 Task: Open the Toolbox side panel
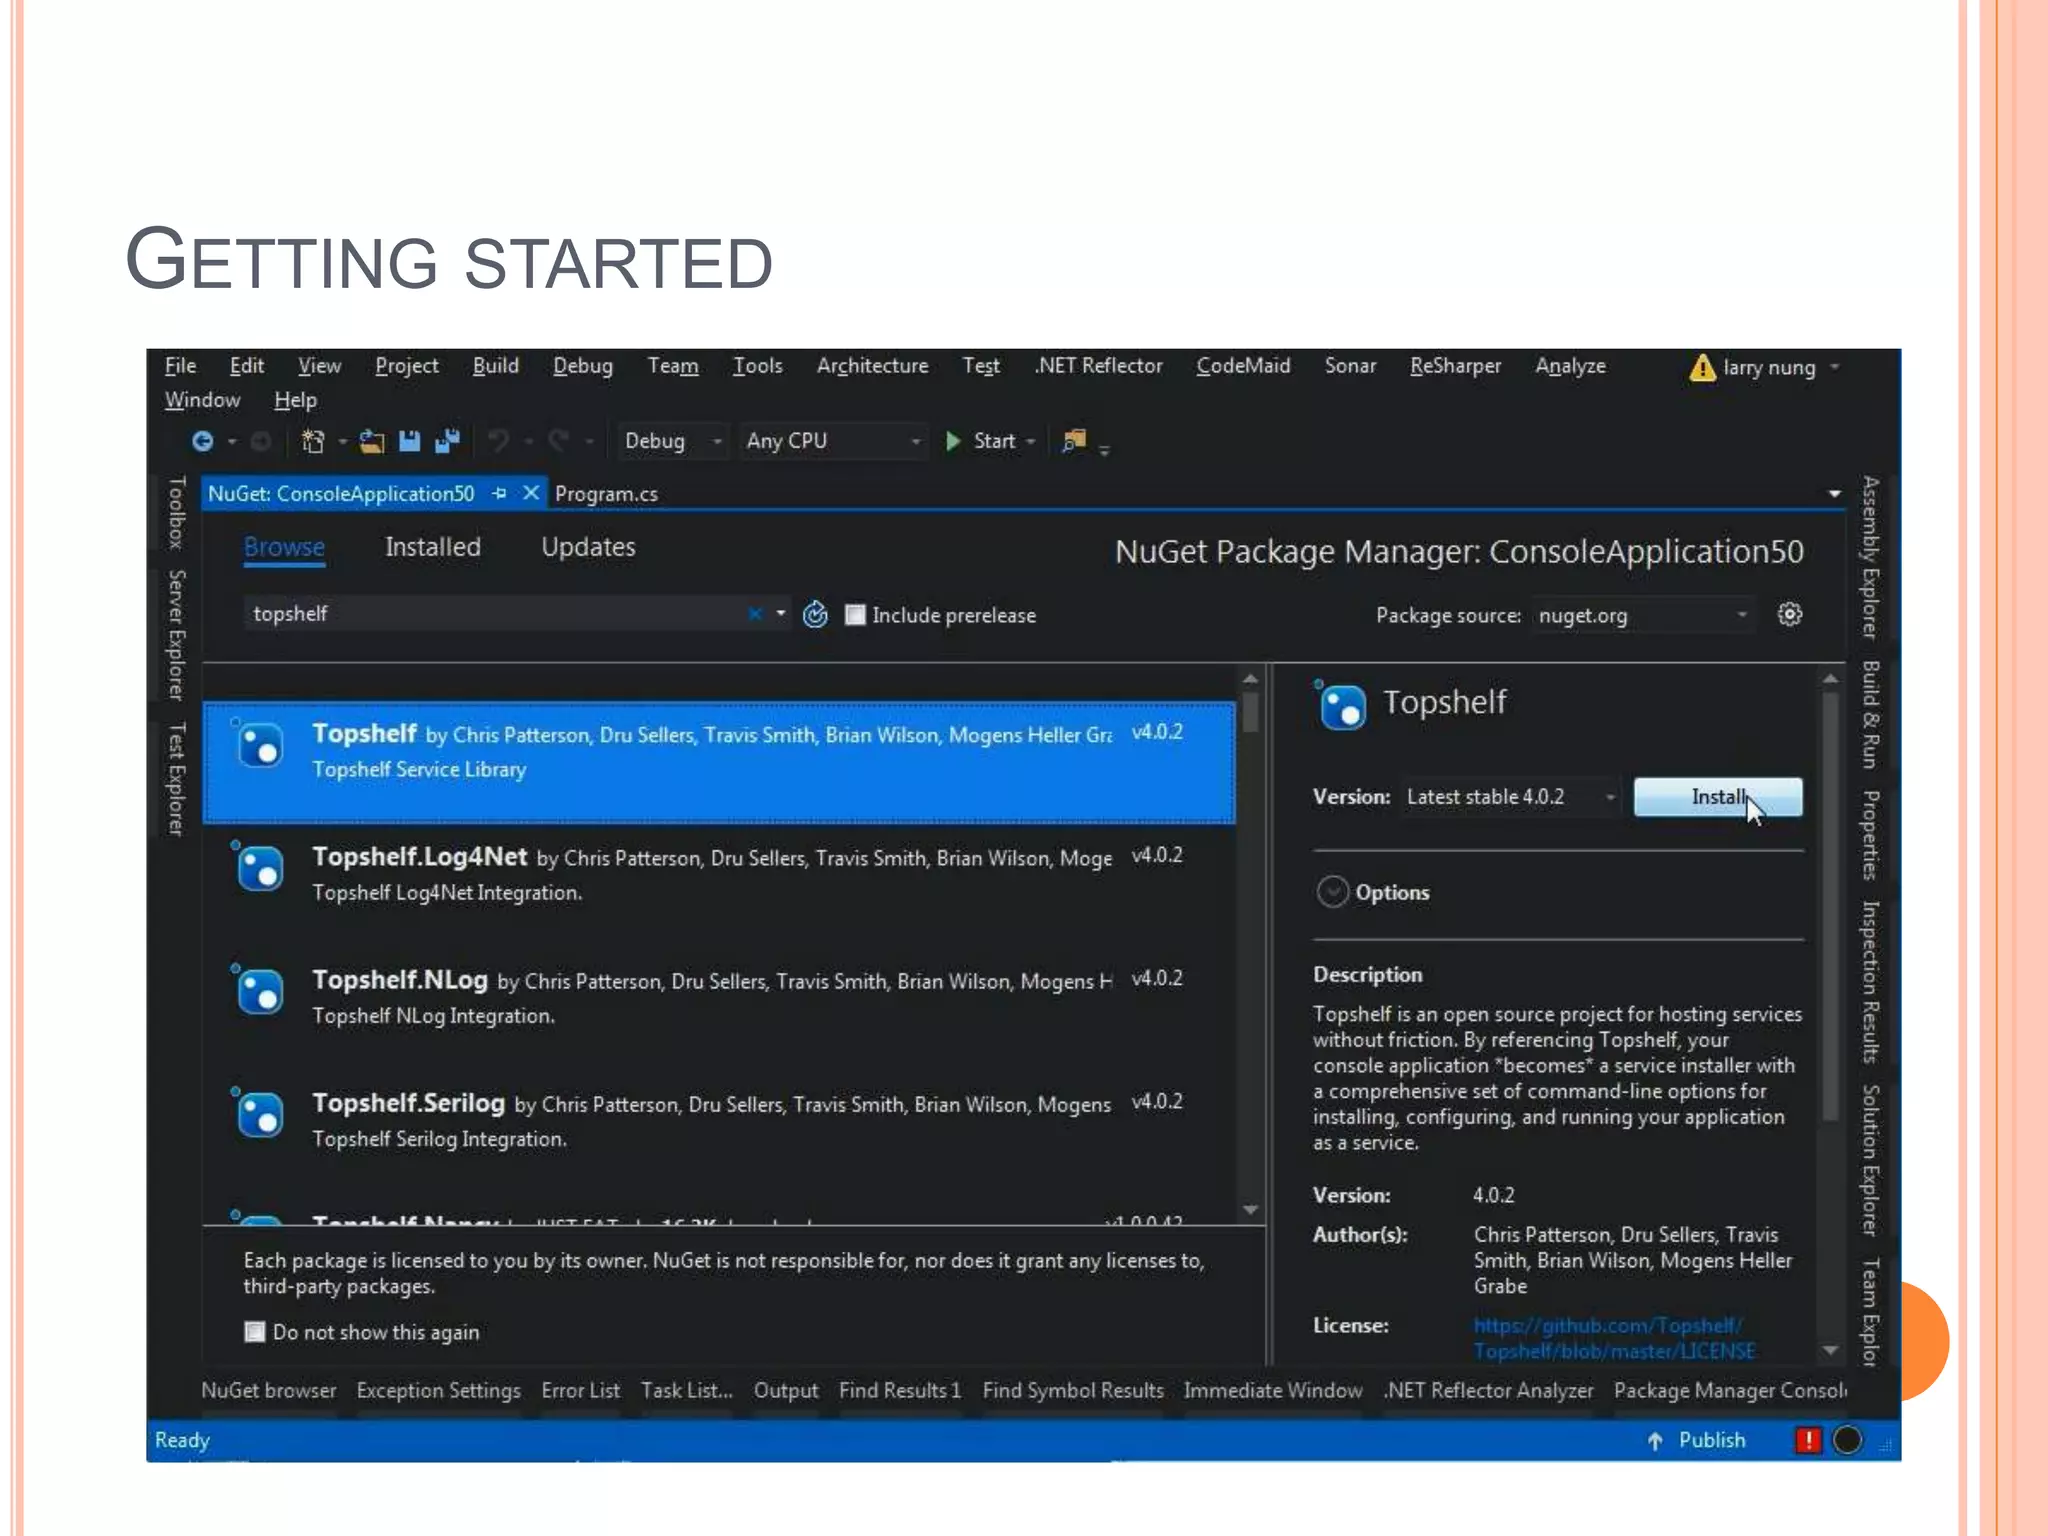click(177, 512)
